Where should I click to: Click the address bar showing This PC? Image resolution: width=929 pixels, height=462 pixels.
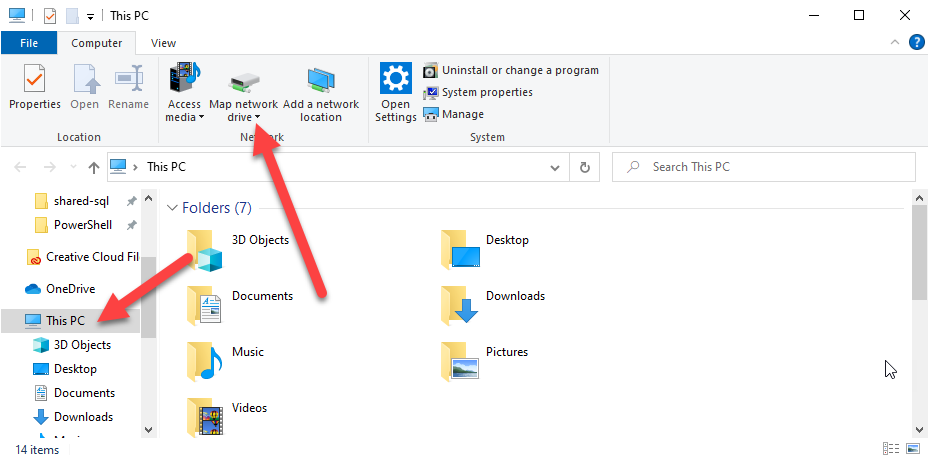click(x=338, y=167)
